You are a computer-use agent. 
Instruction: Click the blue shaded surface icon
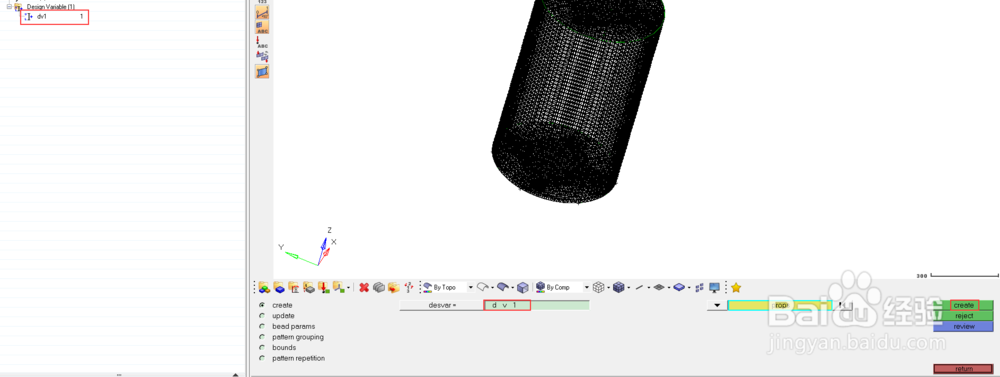point(261,71)
